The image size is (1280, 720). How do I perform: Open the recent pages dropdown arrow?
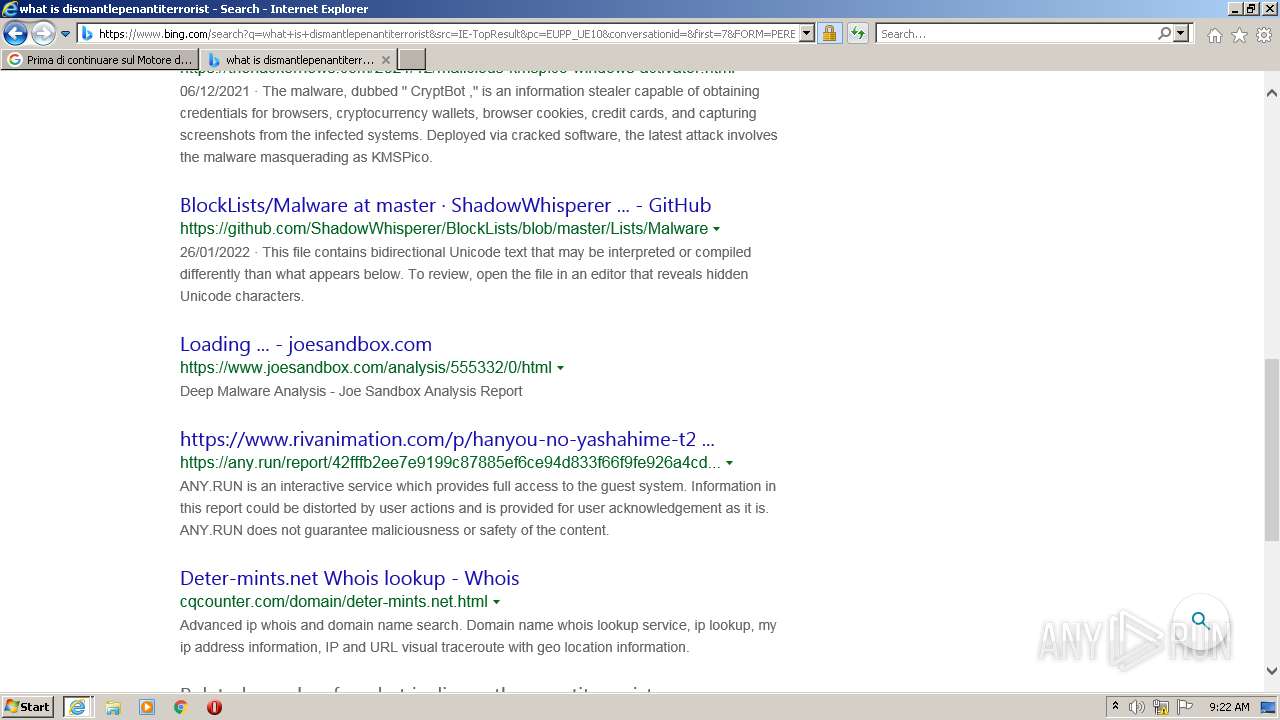coord(66,34)
